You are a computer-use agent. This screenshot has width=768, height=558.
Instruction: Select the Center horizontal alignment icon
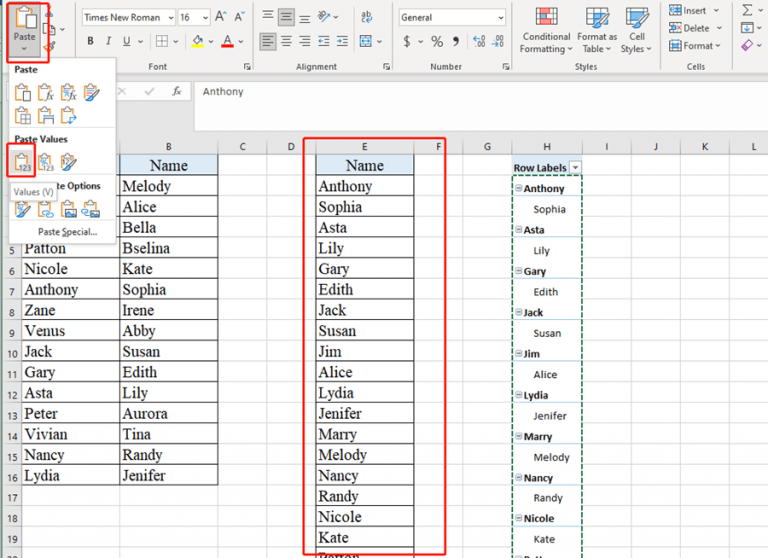[x=286, y=42]
